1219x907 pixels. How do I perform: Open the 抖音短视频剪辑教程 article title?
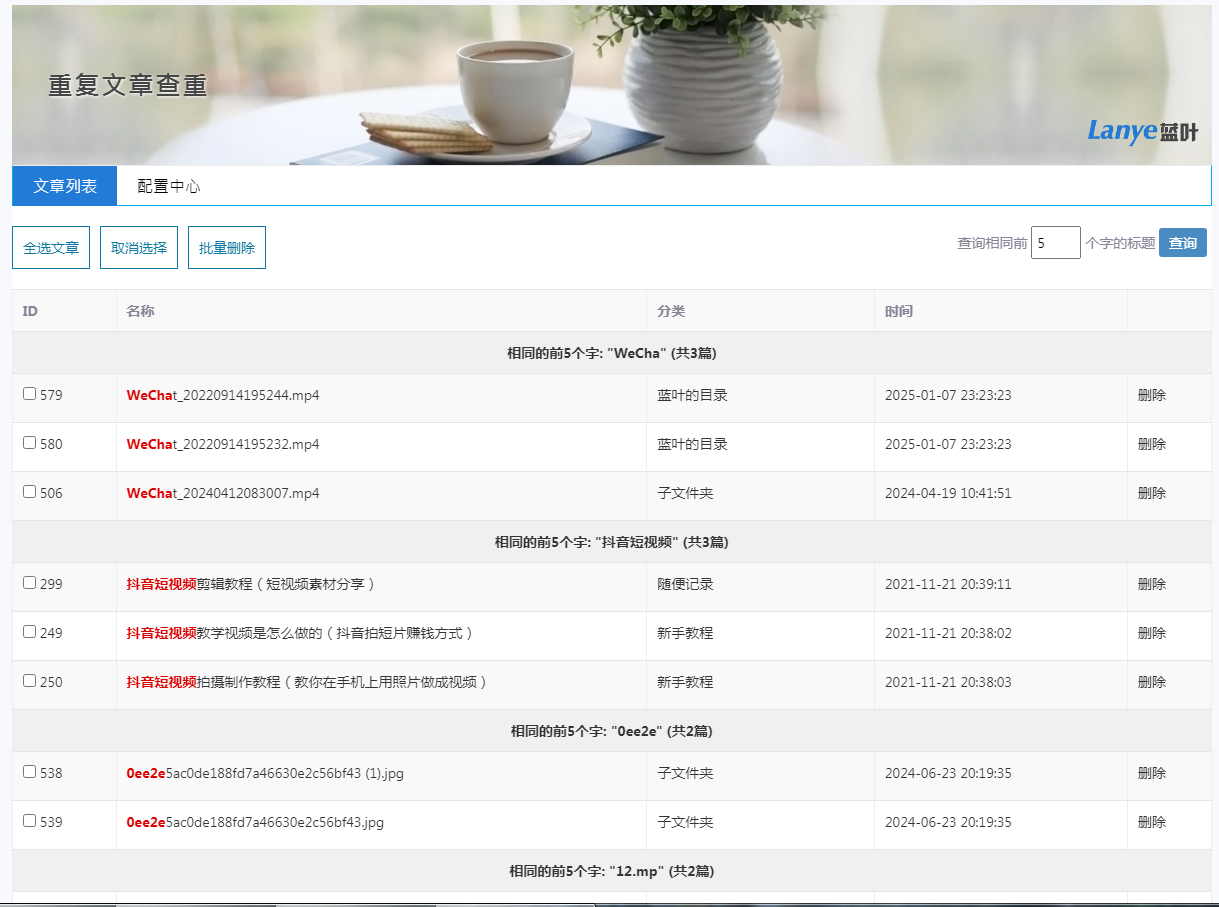click(251, 584)
